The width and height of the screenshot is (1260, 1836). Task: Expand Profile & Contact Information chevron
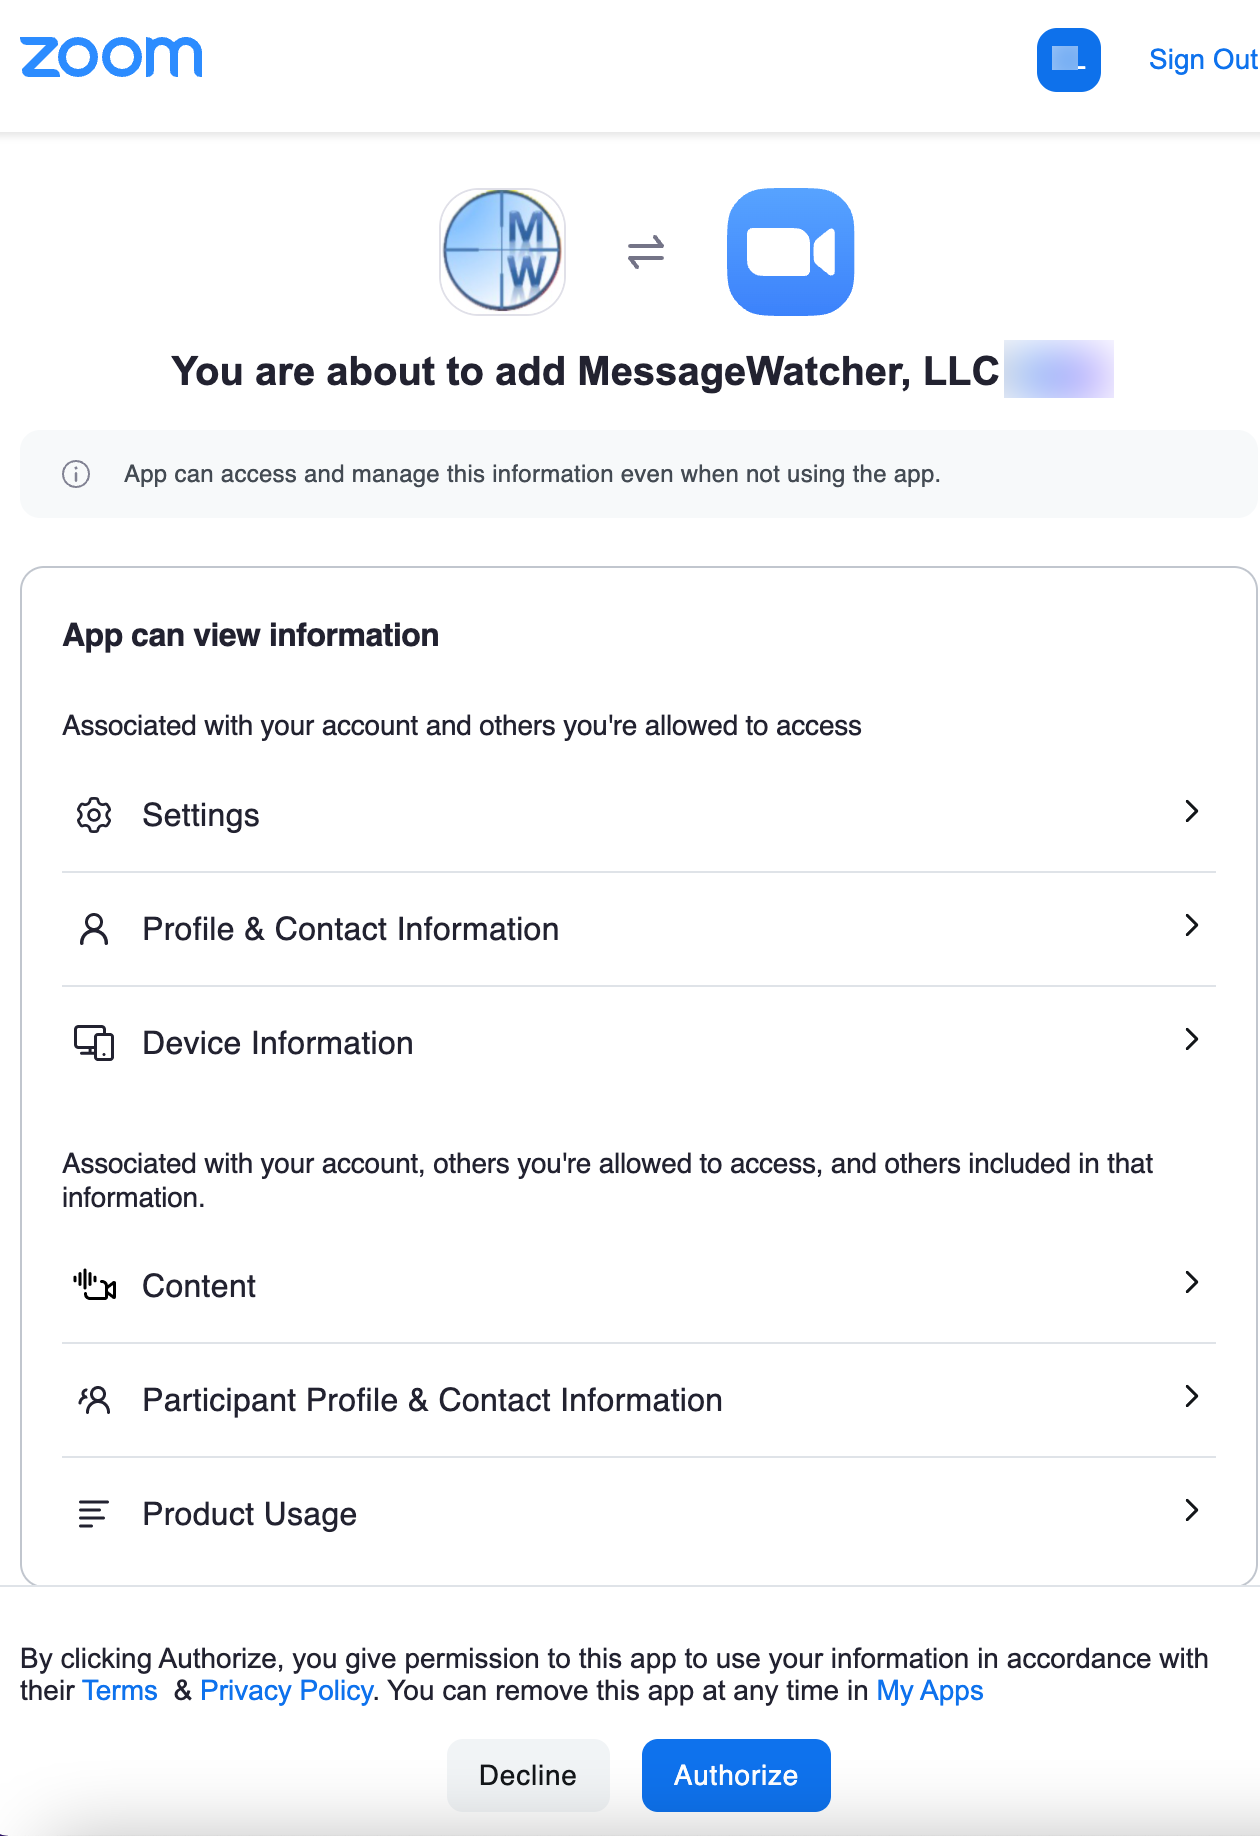[x=1191, y=925]
